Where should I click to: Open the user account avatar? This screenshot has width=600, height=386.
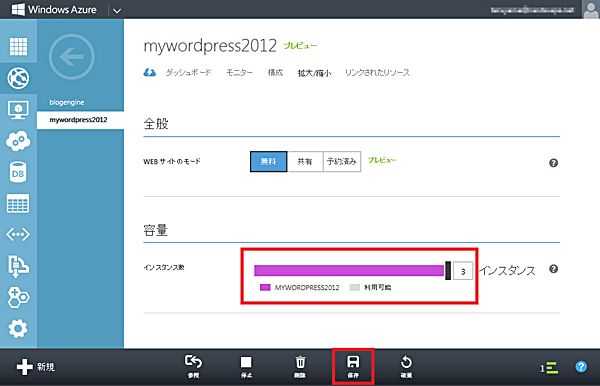point(591,10)
